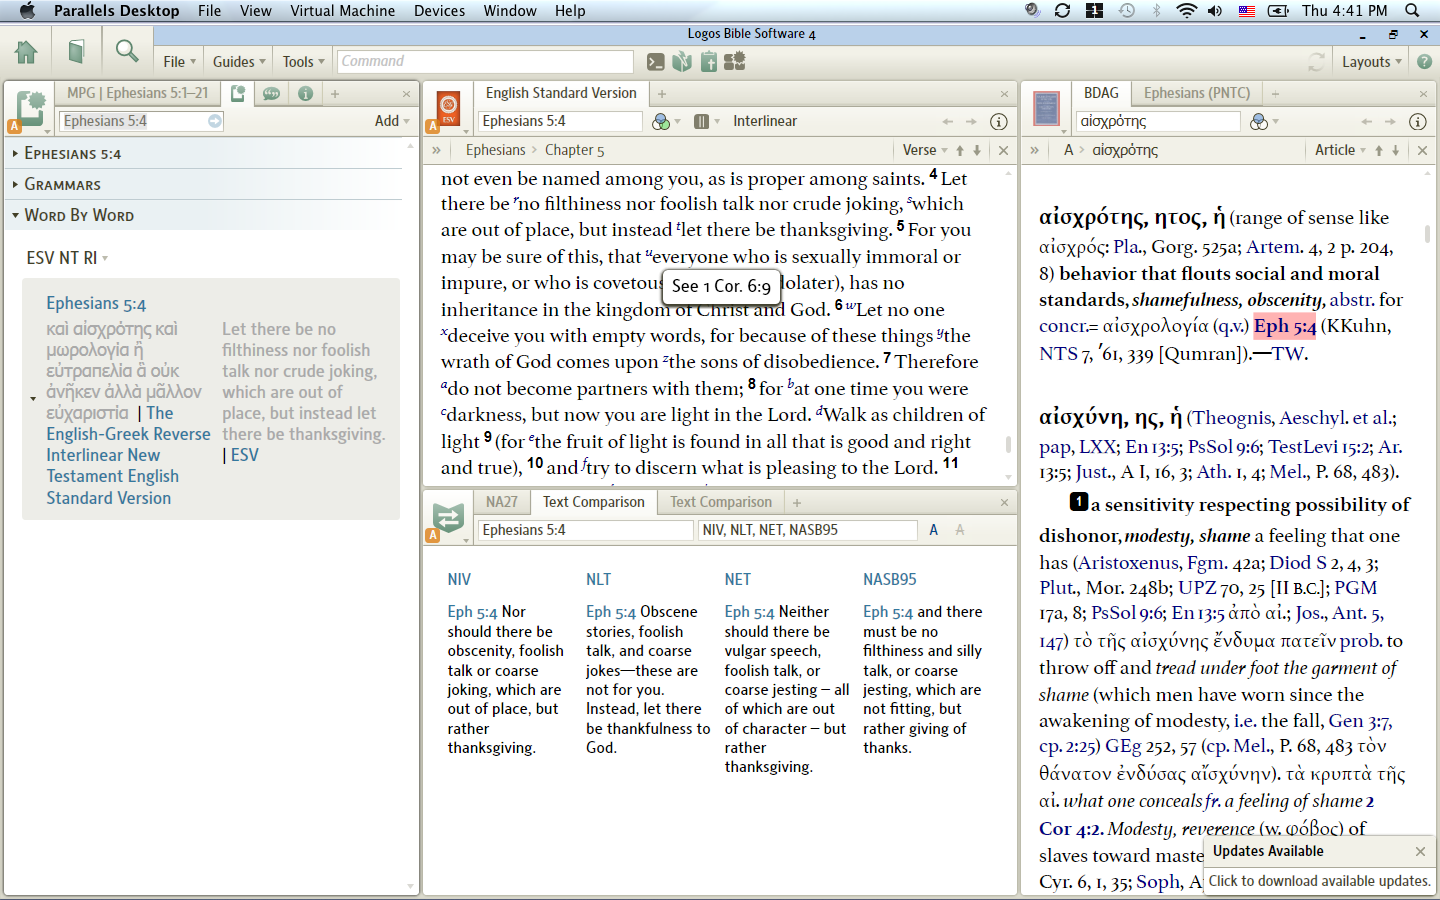Click the command-prompt shortcut icon
The height and width of the screenshot is (900, 1440).
(656, 62)
